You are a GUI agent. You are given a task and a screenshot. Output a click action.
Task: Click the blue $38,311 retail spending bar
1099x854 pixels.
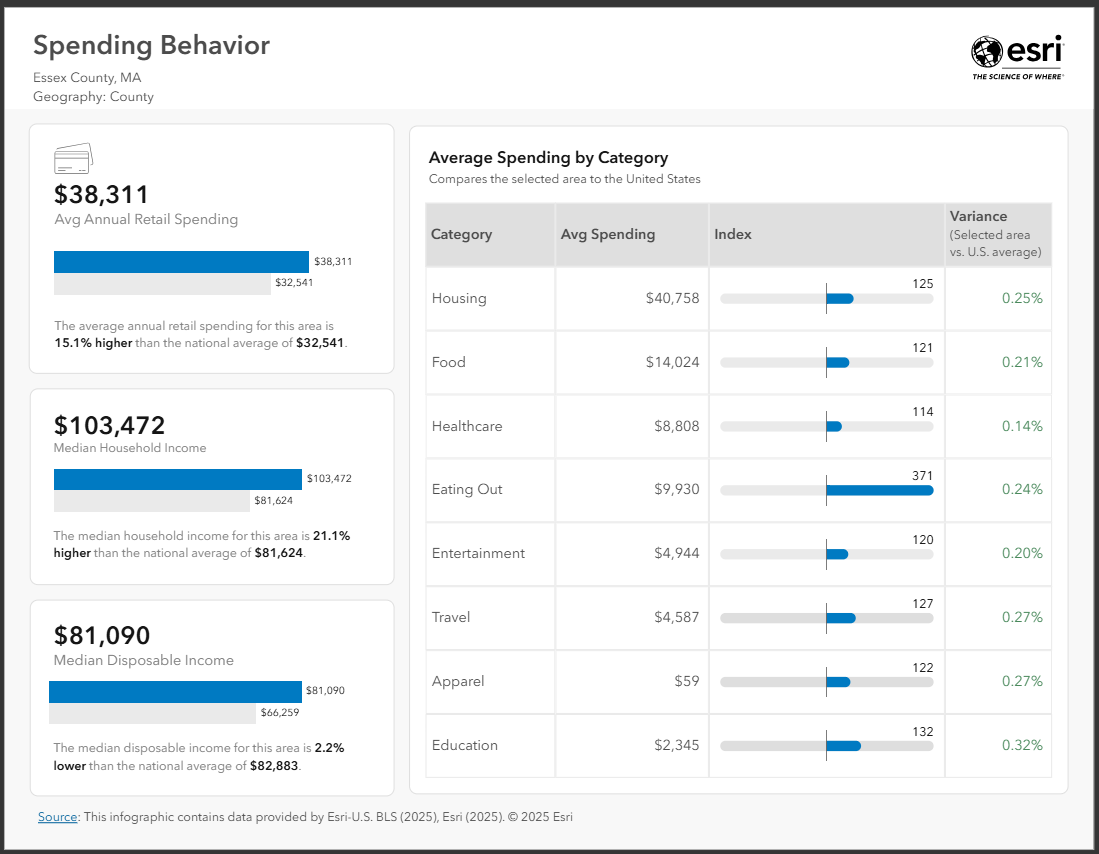click(x=181, y=262)
